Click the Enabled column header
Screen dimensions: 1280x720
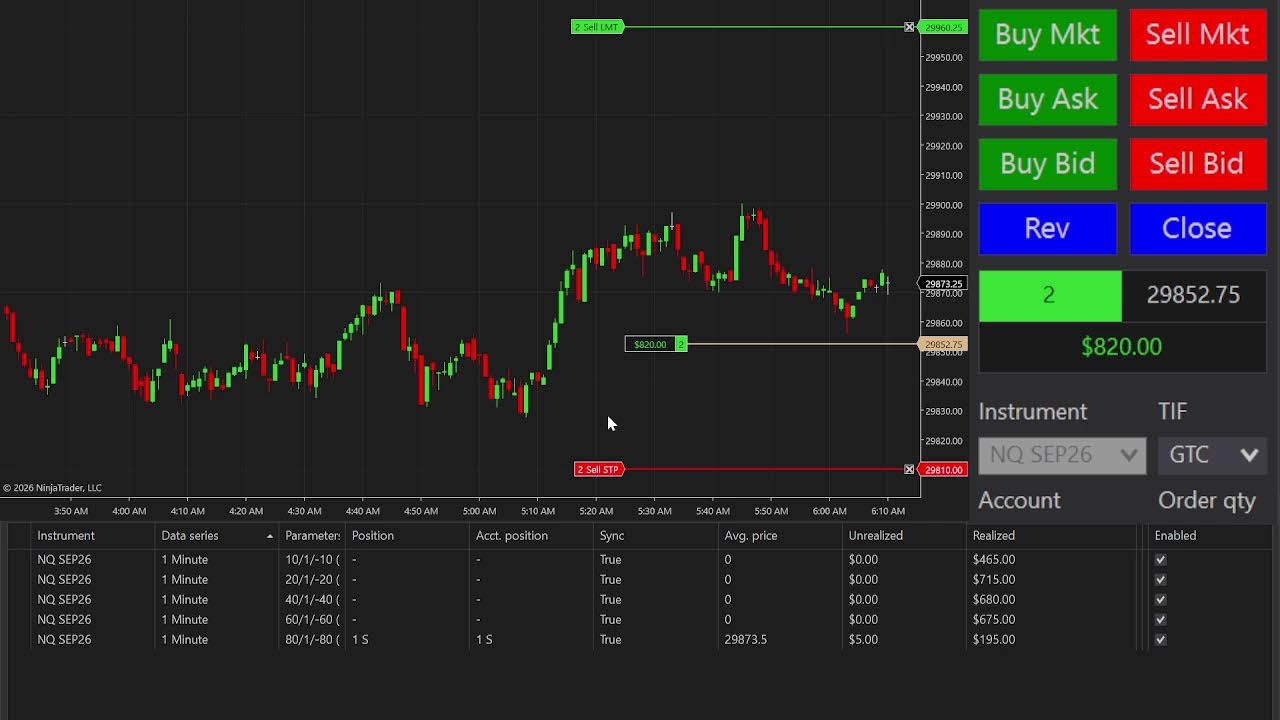(x=1210, y=536)
